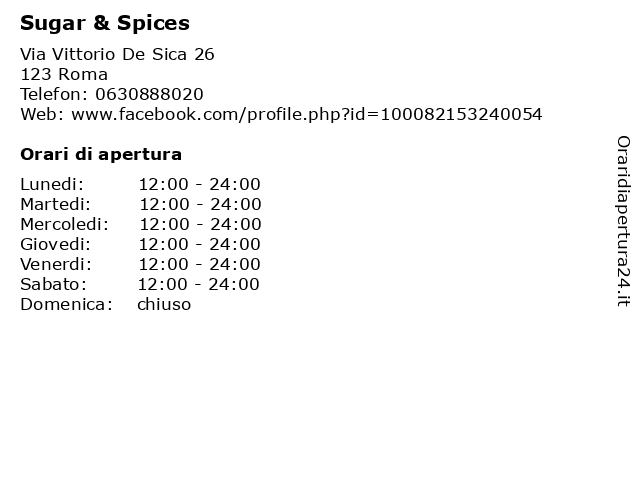Select the Via Vittorio De Sica 26 address

(x=117, y=54)
